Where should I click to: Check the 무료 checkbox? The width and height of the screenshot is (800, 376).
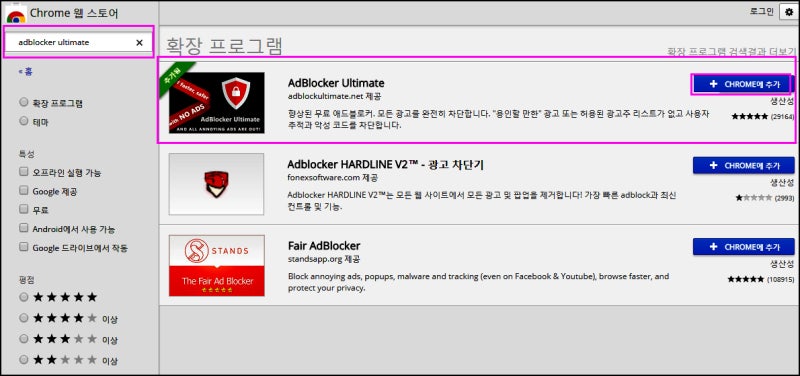pyautogui.click(x=23, y=209)
